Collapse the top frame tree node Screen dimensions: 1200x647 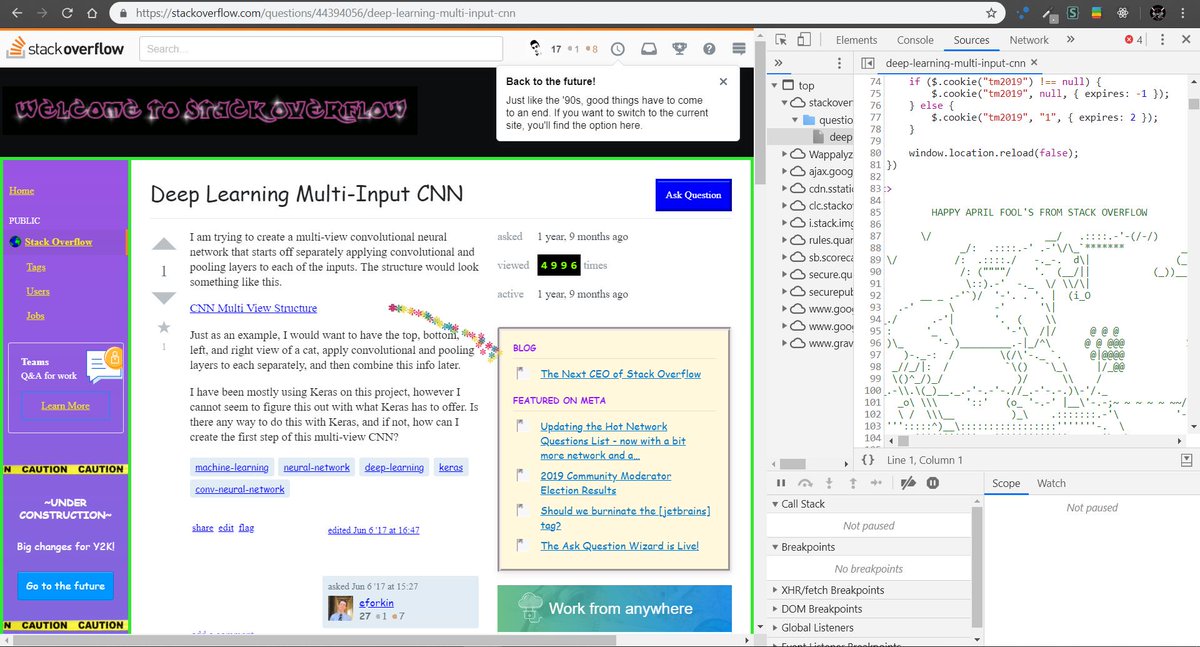pos(776,86)
